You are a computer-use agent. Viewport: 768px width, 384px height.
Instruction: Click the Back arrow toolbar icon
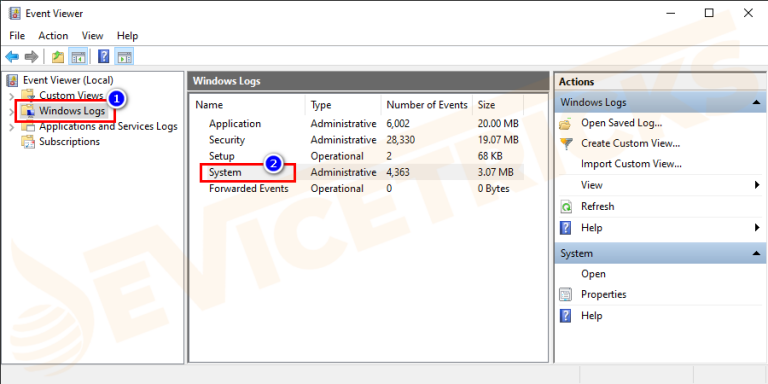pos(12,57)
